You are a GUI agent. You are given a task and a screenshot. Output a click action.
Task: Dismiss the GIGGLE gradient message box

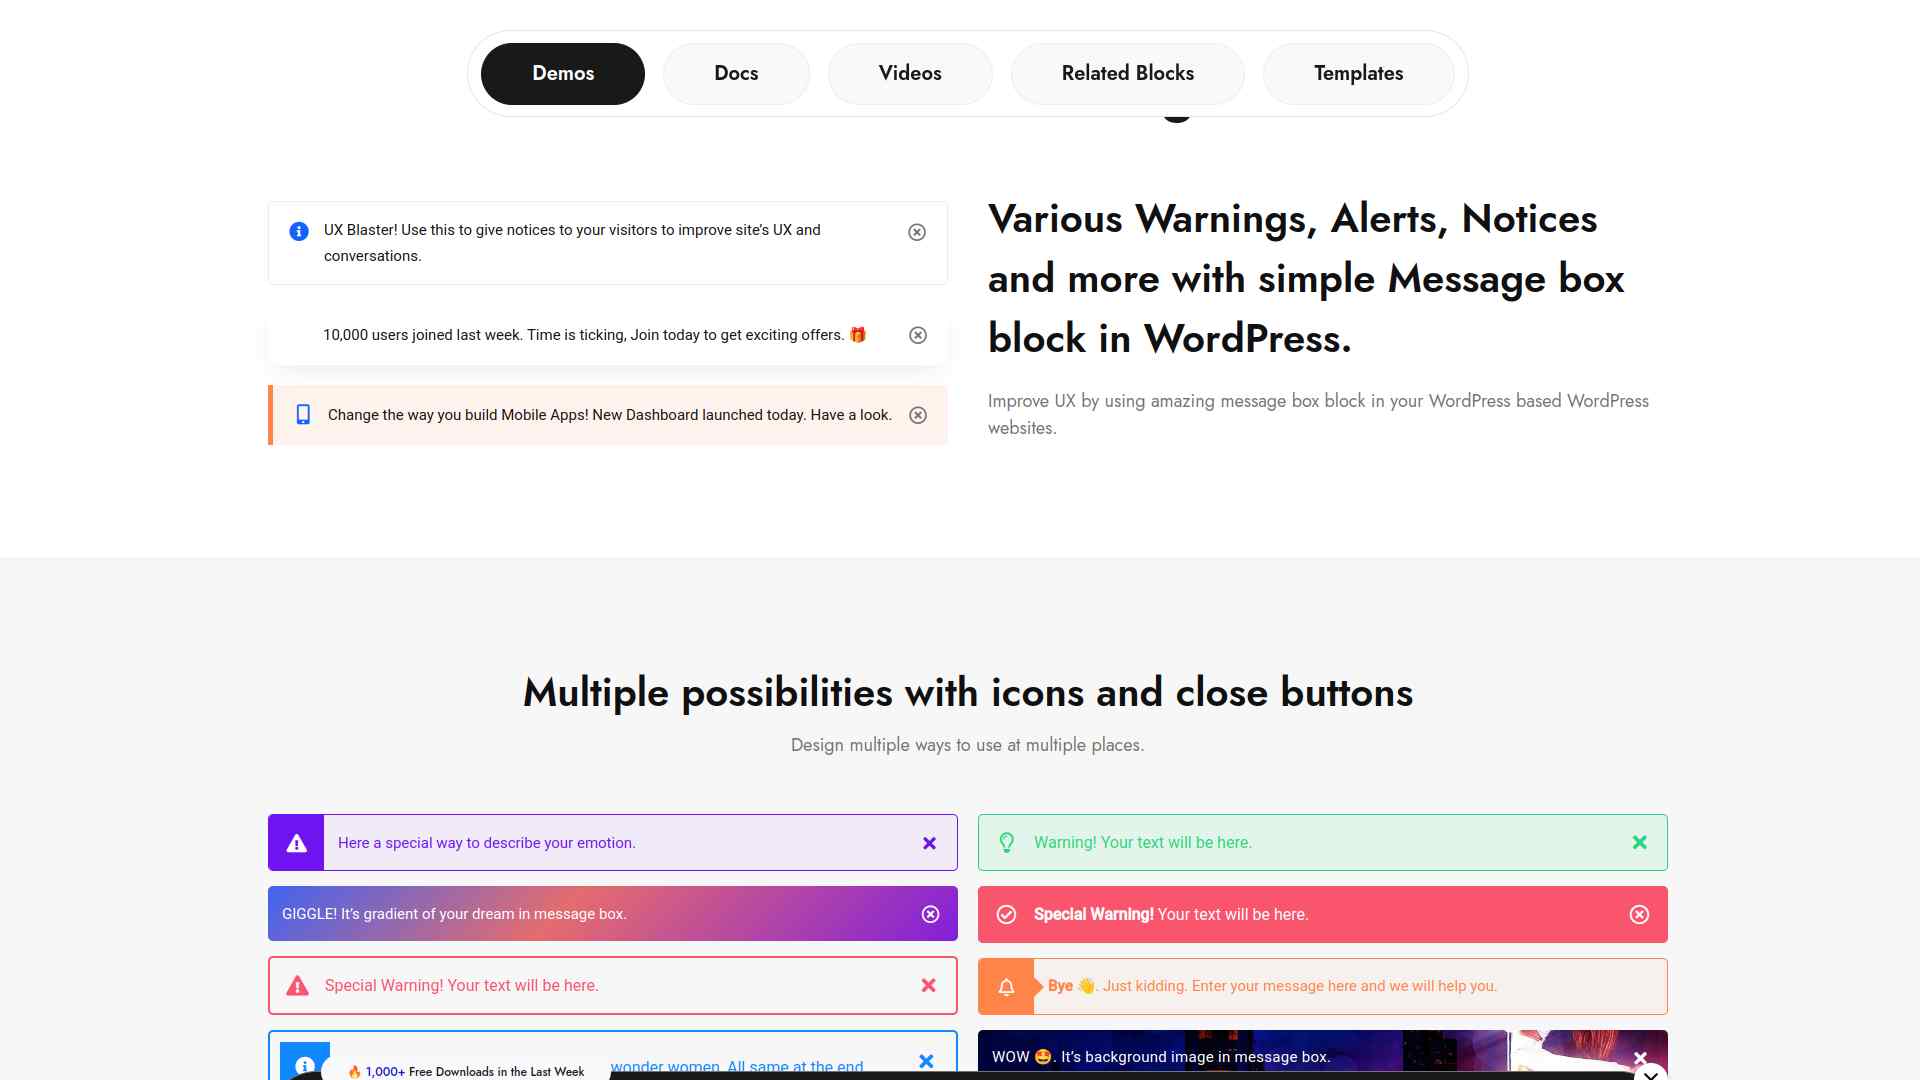coord(930,914)
